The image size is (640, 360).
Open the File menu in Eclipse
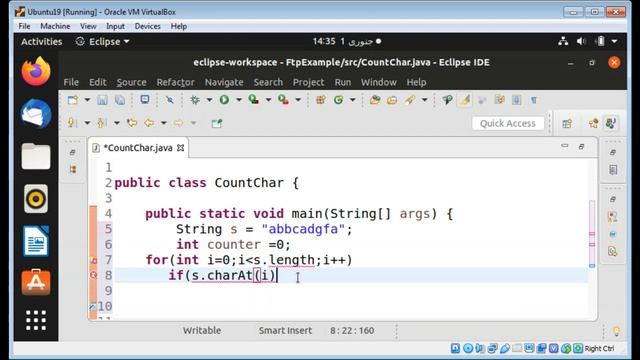[x=71, y=82]
